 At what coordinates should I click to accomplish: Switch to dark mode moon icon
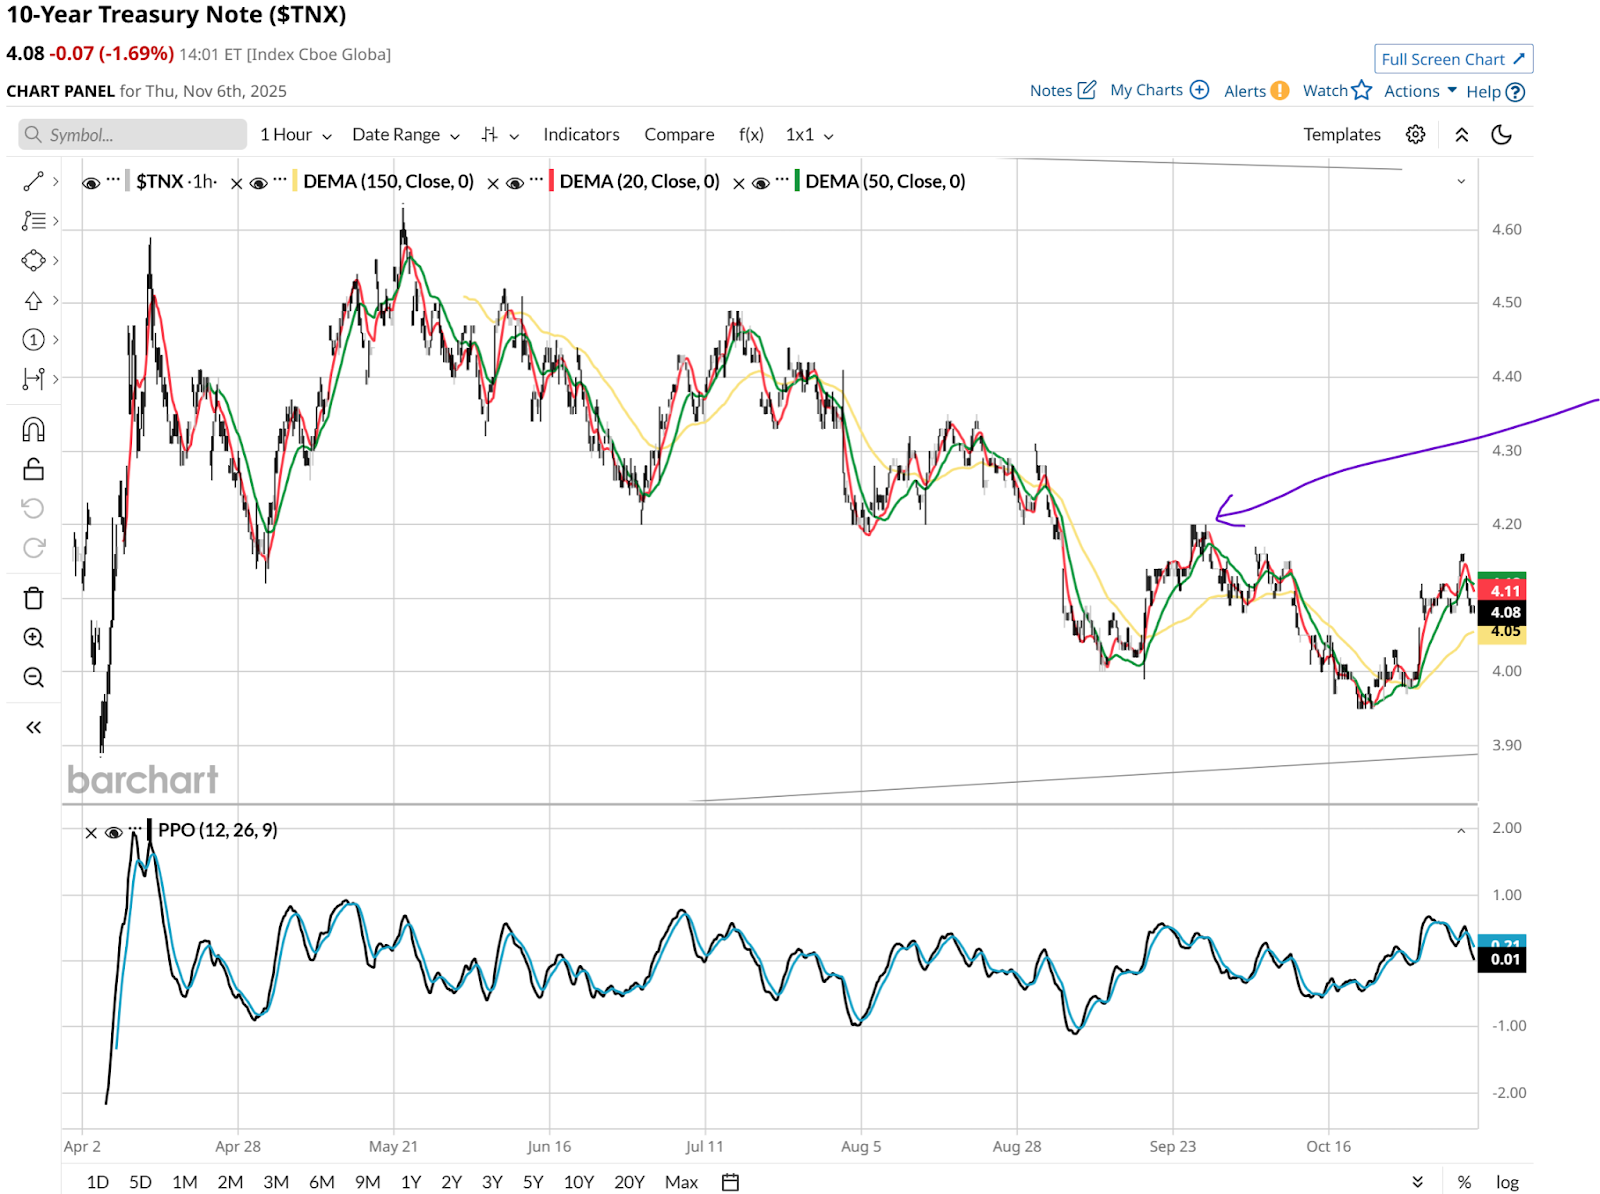coord(1501,135)
